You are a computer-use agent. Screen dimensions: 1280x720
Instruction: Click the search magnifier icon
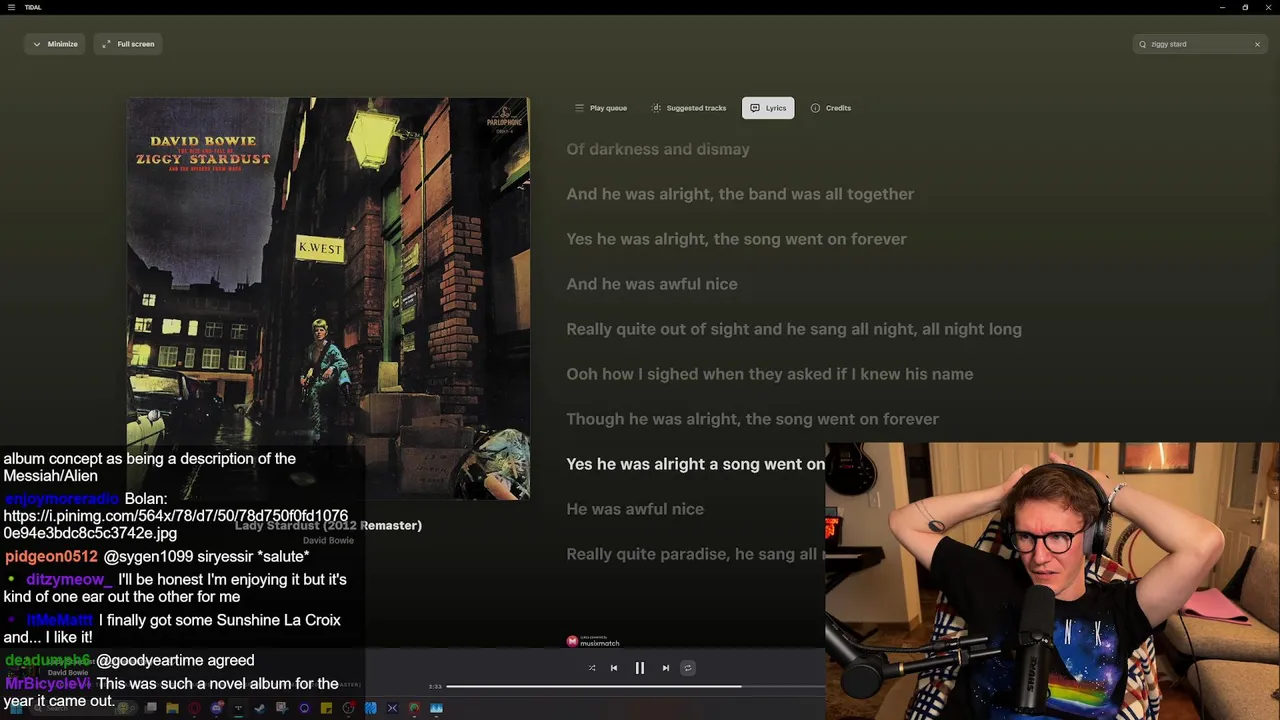[x=1142, y=44]
